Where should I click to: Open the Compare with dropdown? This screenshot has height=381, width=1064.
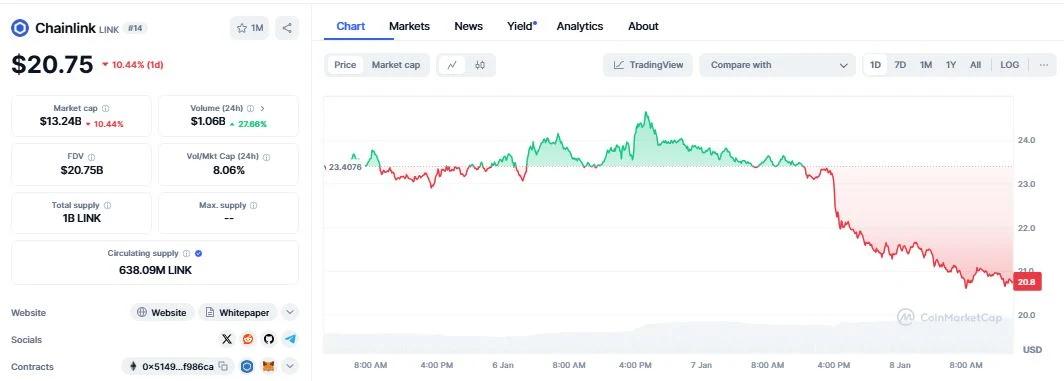click(778, 65)
